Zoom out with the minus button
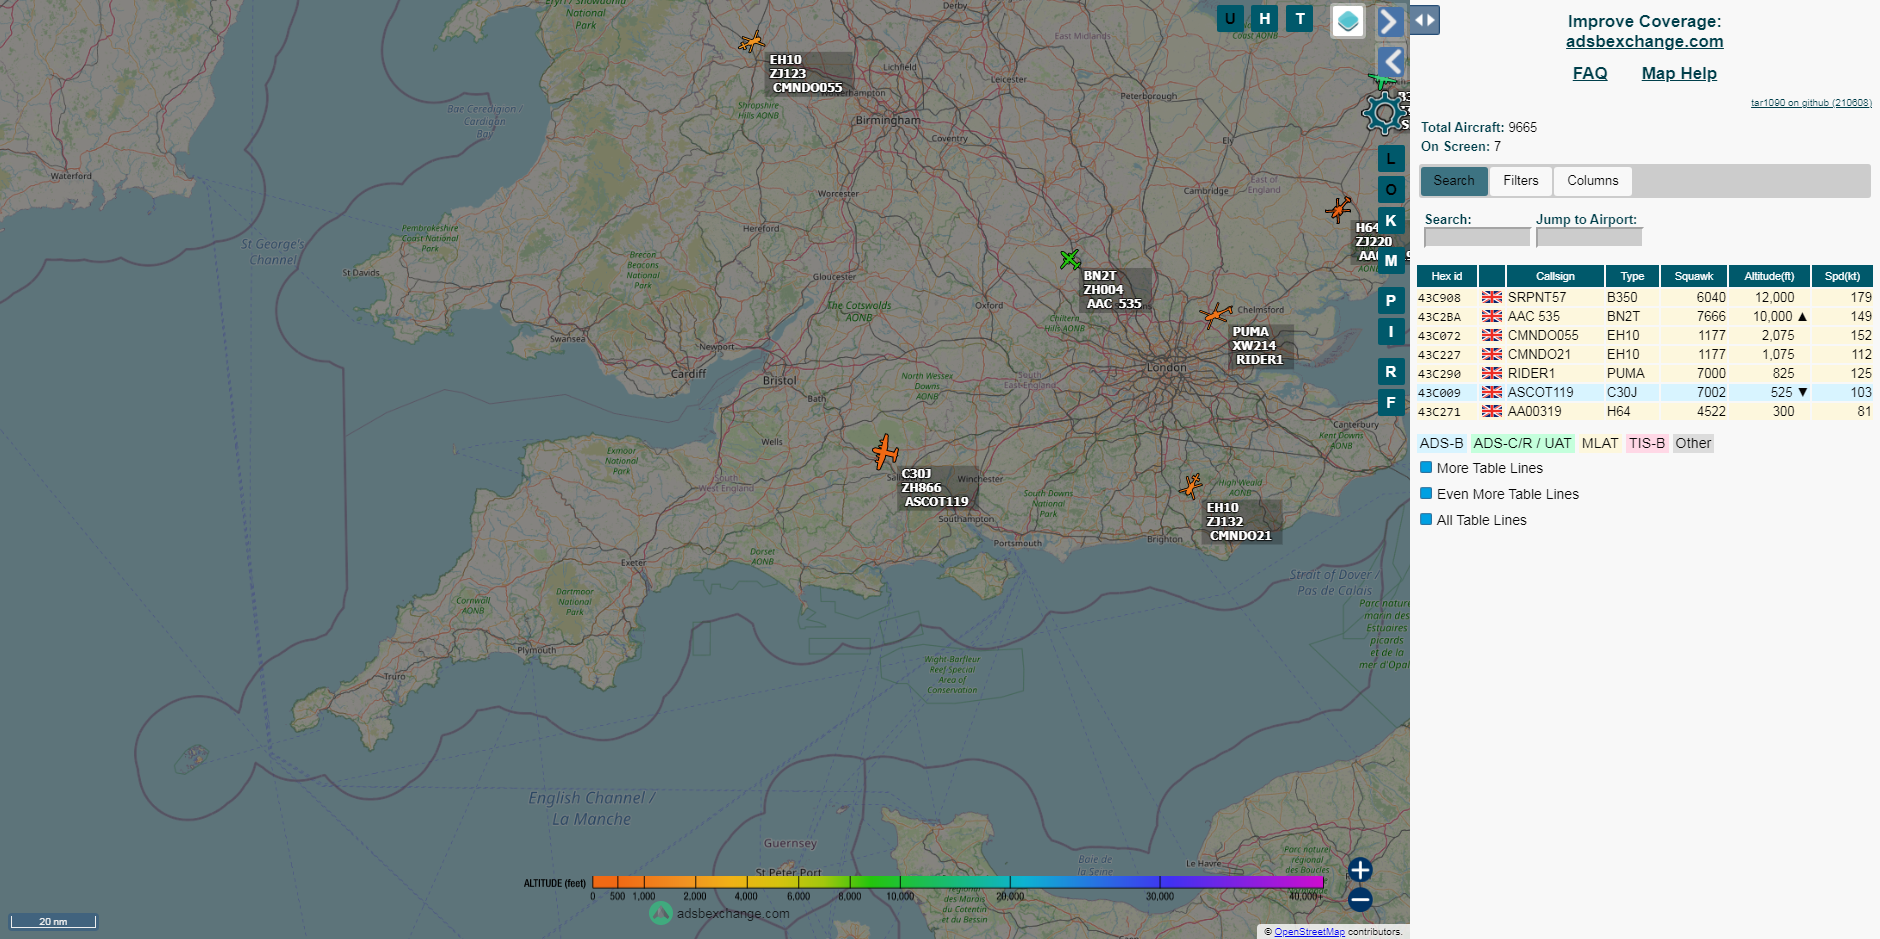The height and width of the screenshot is (939, 1880). (1360, 899)
